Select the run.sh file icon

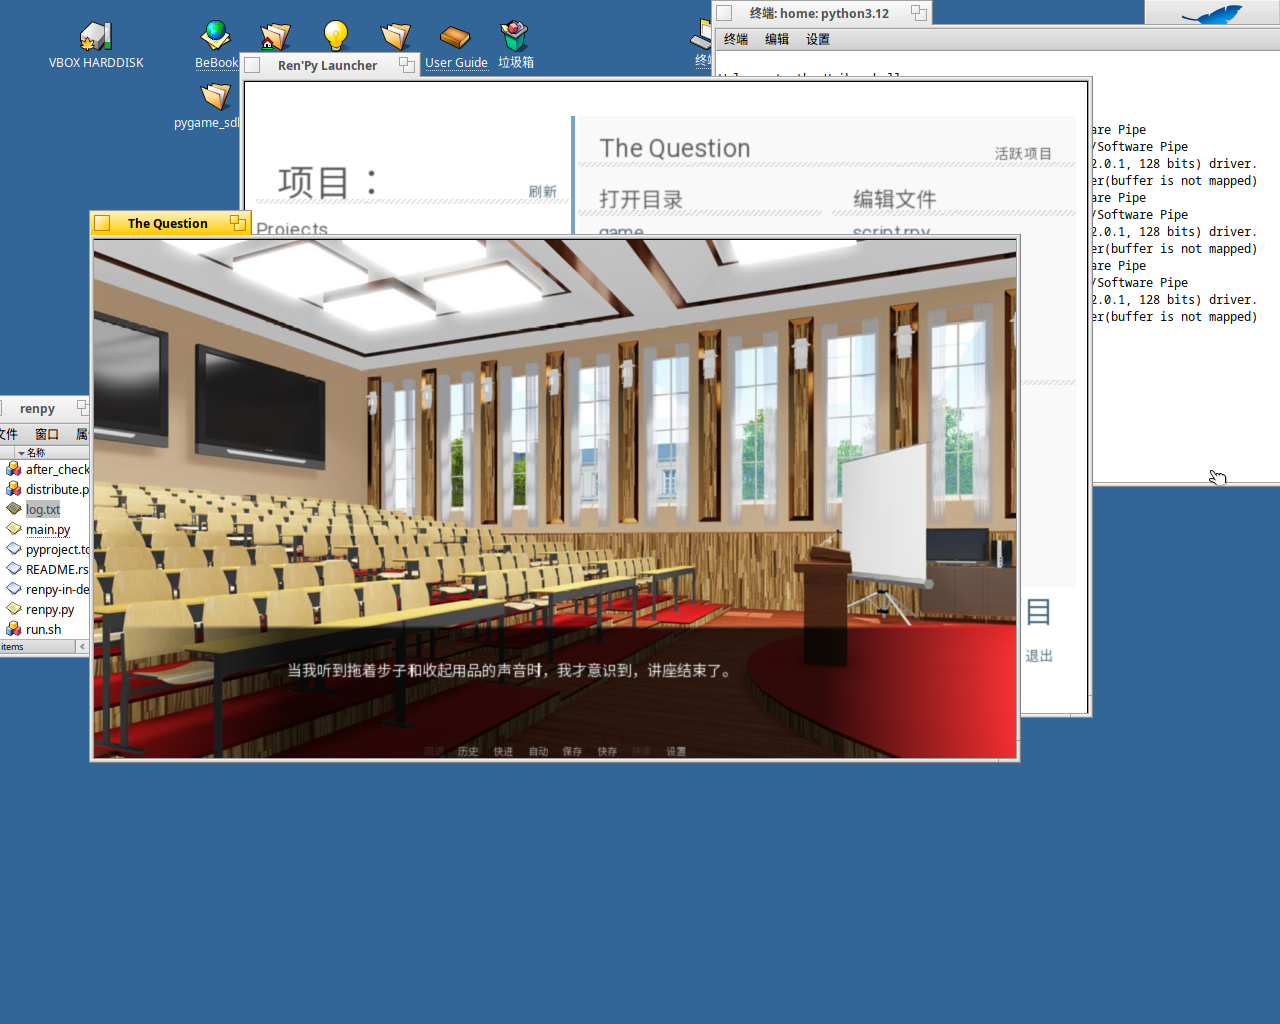14,629
